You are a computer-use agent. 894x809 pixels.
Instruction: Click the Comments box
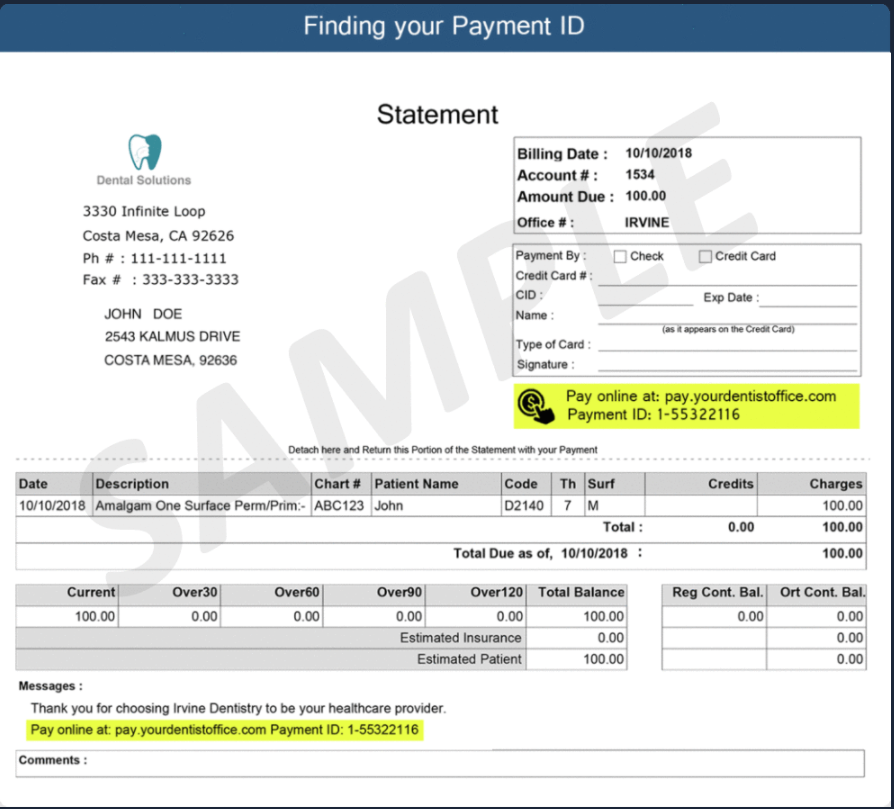click(x=440, y=763)
